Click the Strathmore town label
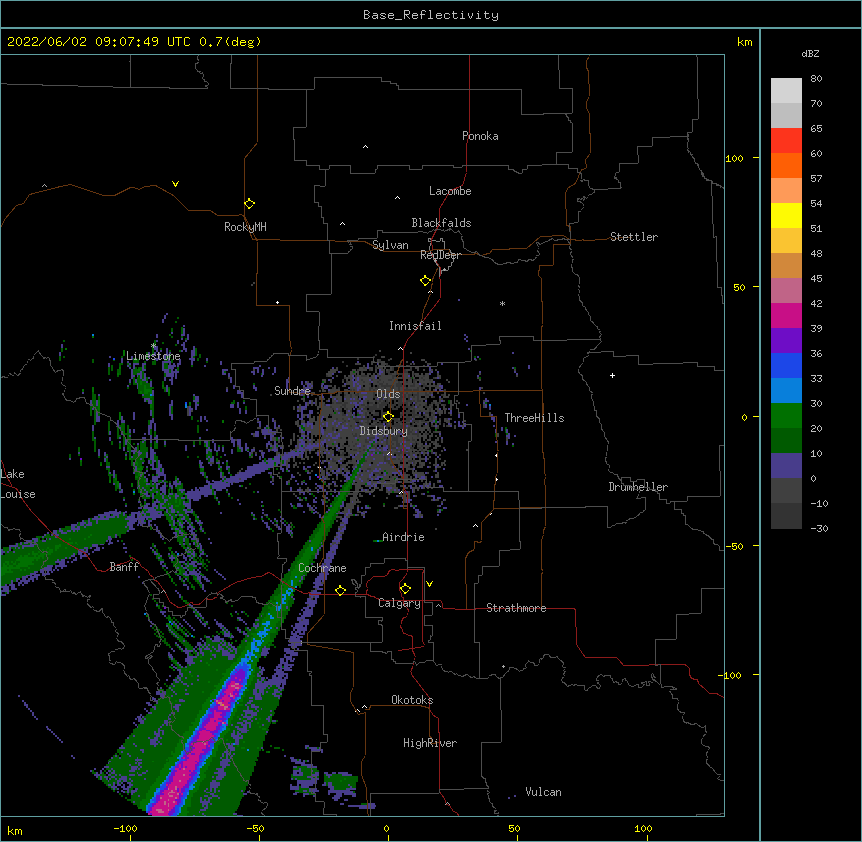862x842 pixels. pos(516,608)
